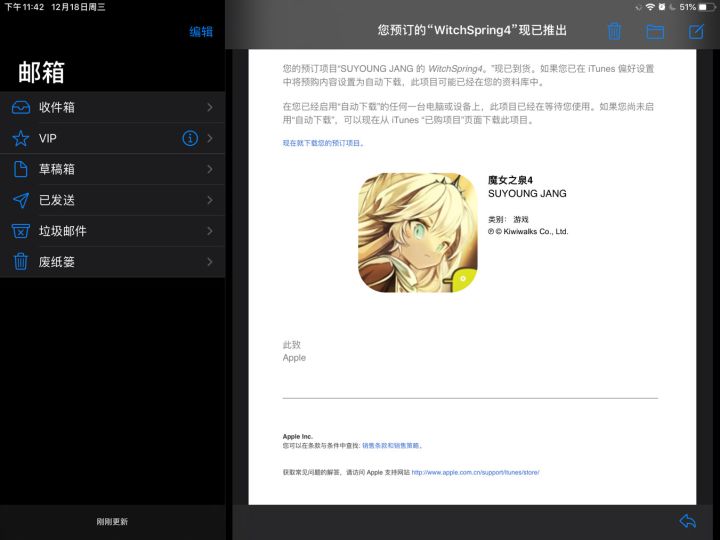Tap the junk box icon beside 垃圾邮件
Viewport: 720px width, 540px height.
[x=21, y=231]
